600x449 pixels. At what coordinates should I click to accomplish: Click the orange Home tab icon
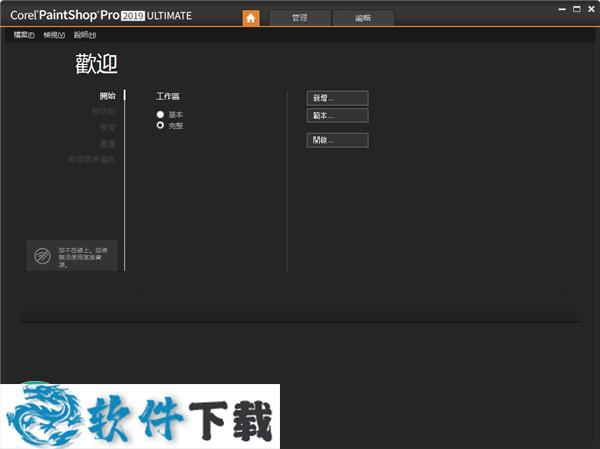pos(251,18)
